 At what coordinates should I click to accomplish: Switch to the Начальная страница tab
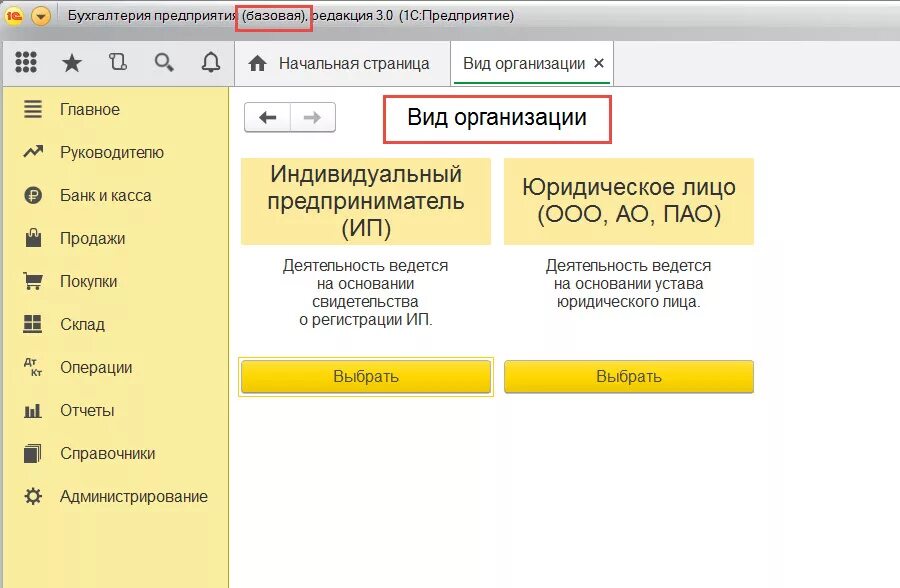tap(342, 63)
